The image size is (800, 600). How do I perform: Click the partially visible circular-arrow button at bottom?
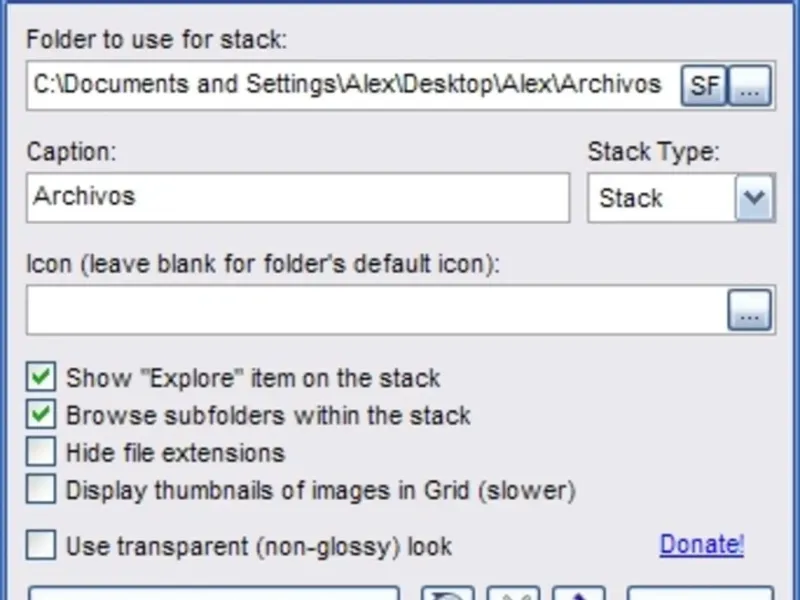[447, 593]
